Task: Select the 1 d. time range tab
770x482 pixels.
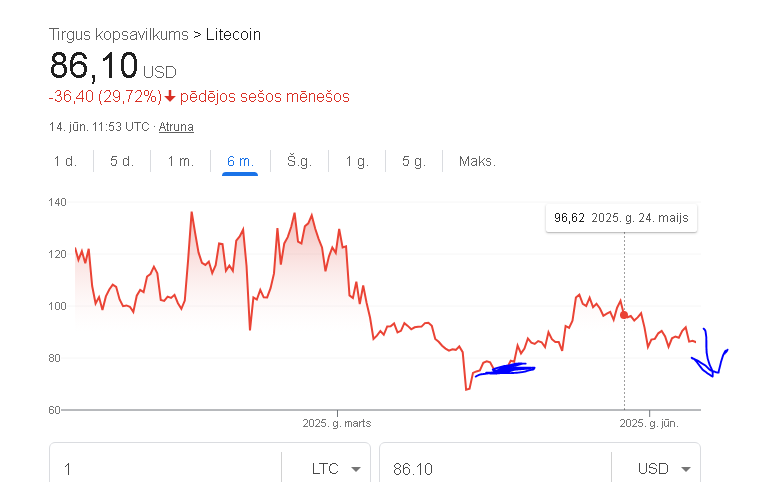Action: click(x=65, y=161)
